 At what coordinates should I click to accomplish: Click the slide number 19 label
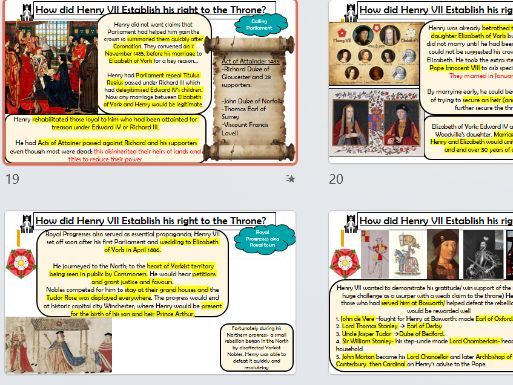pos(12,179)
